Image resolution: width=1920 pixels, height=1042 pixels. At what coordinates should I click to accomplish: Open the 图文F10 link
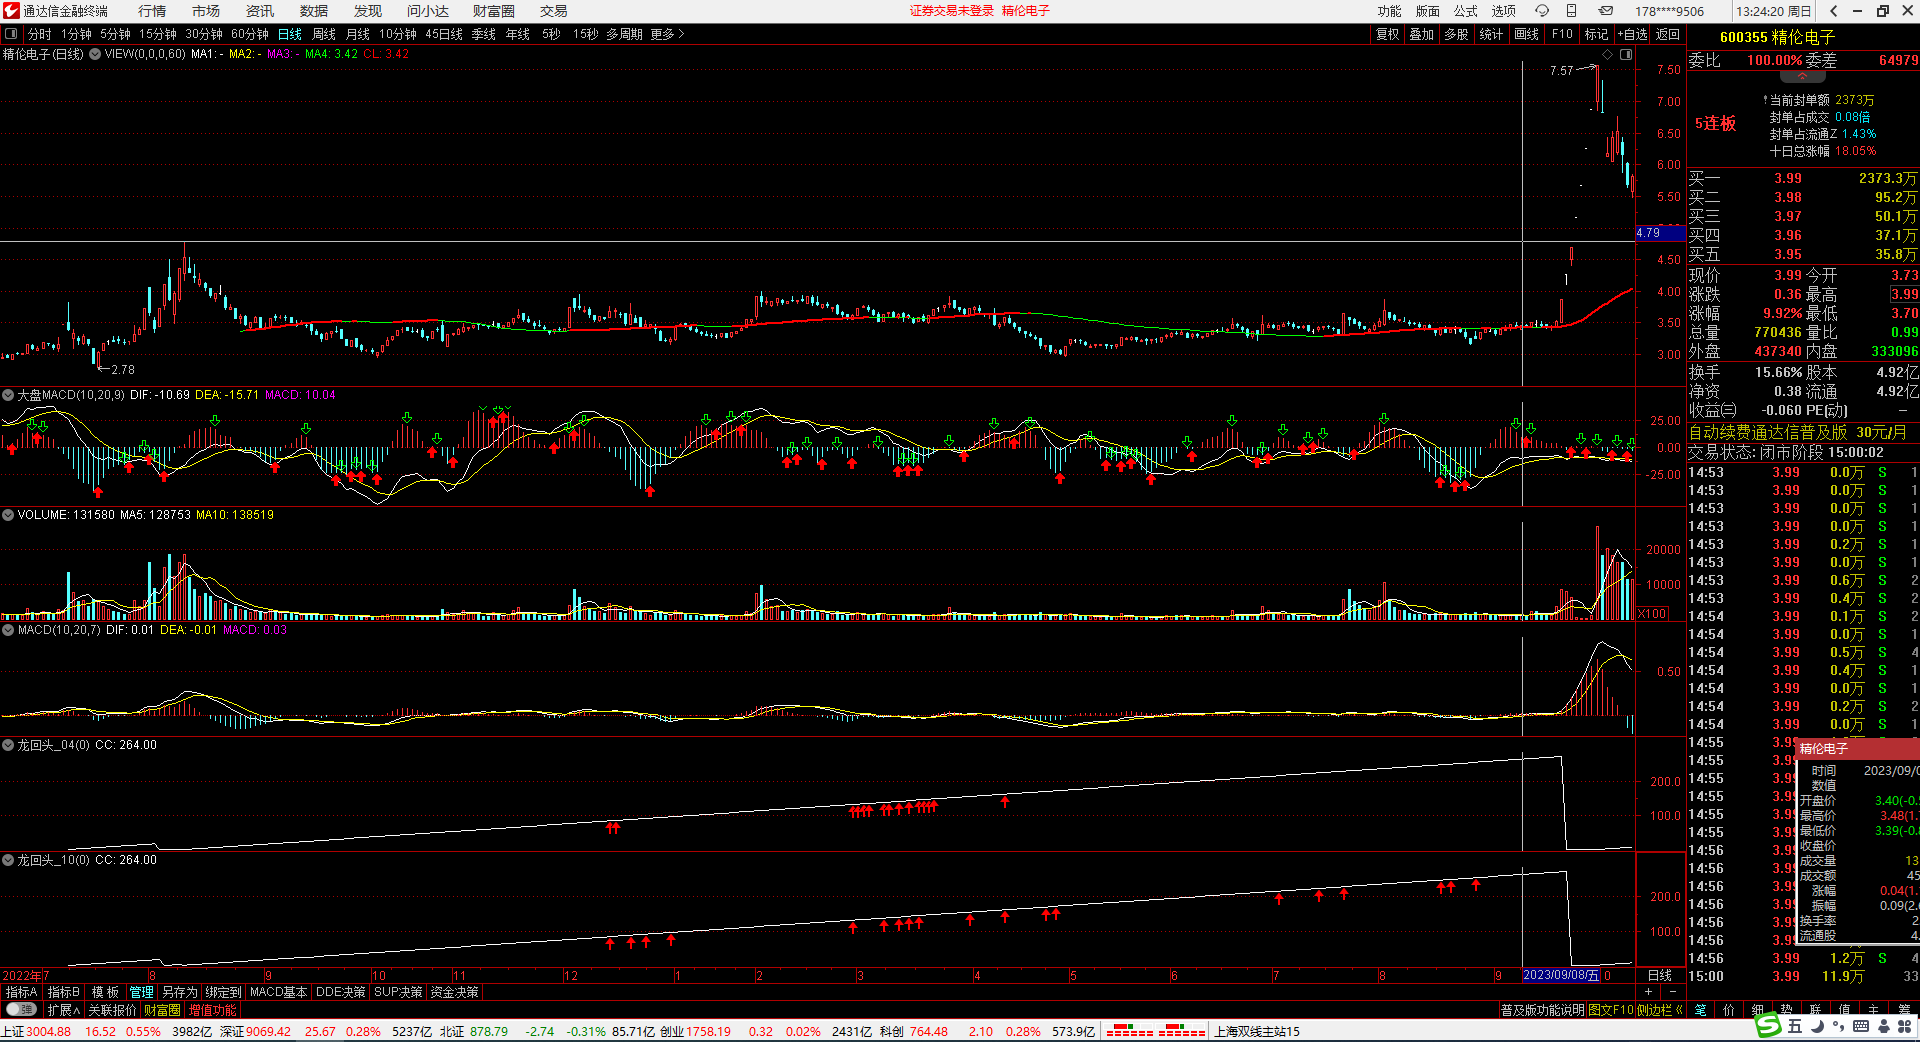click(1611, 1010)
